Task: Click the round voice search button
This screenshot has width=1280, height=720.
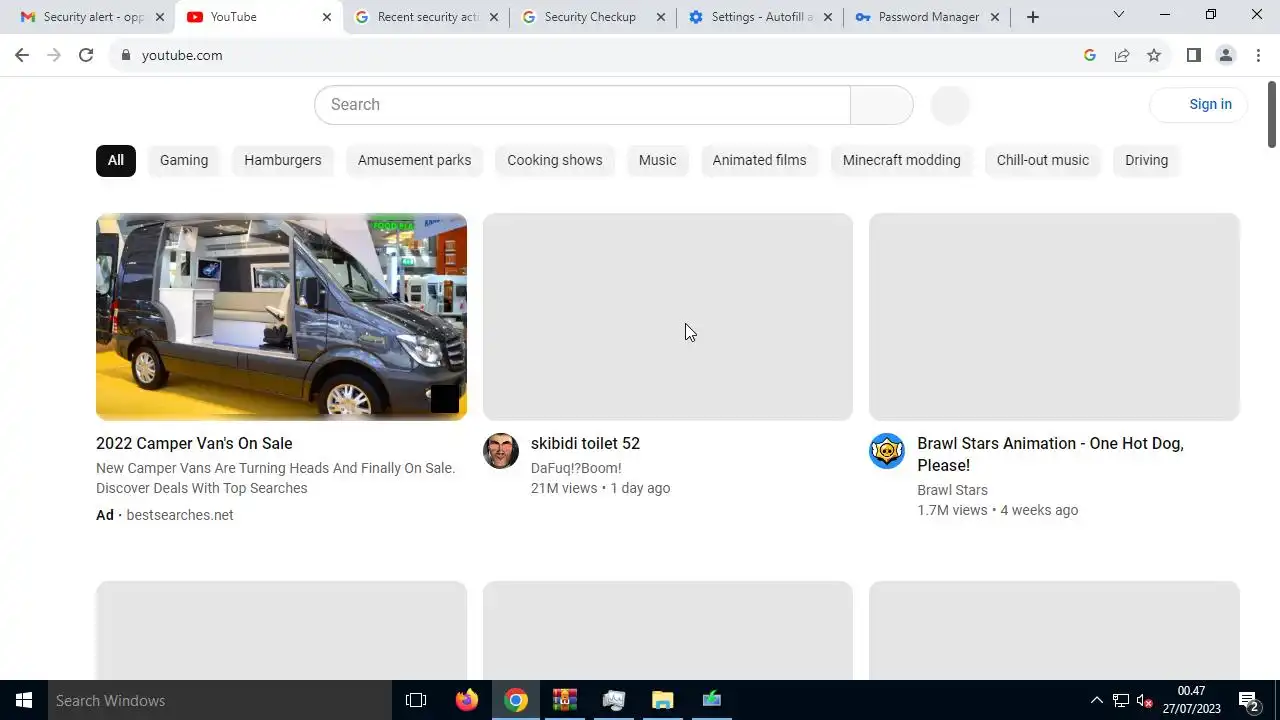Action: point(950,105)
